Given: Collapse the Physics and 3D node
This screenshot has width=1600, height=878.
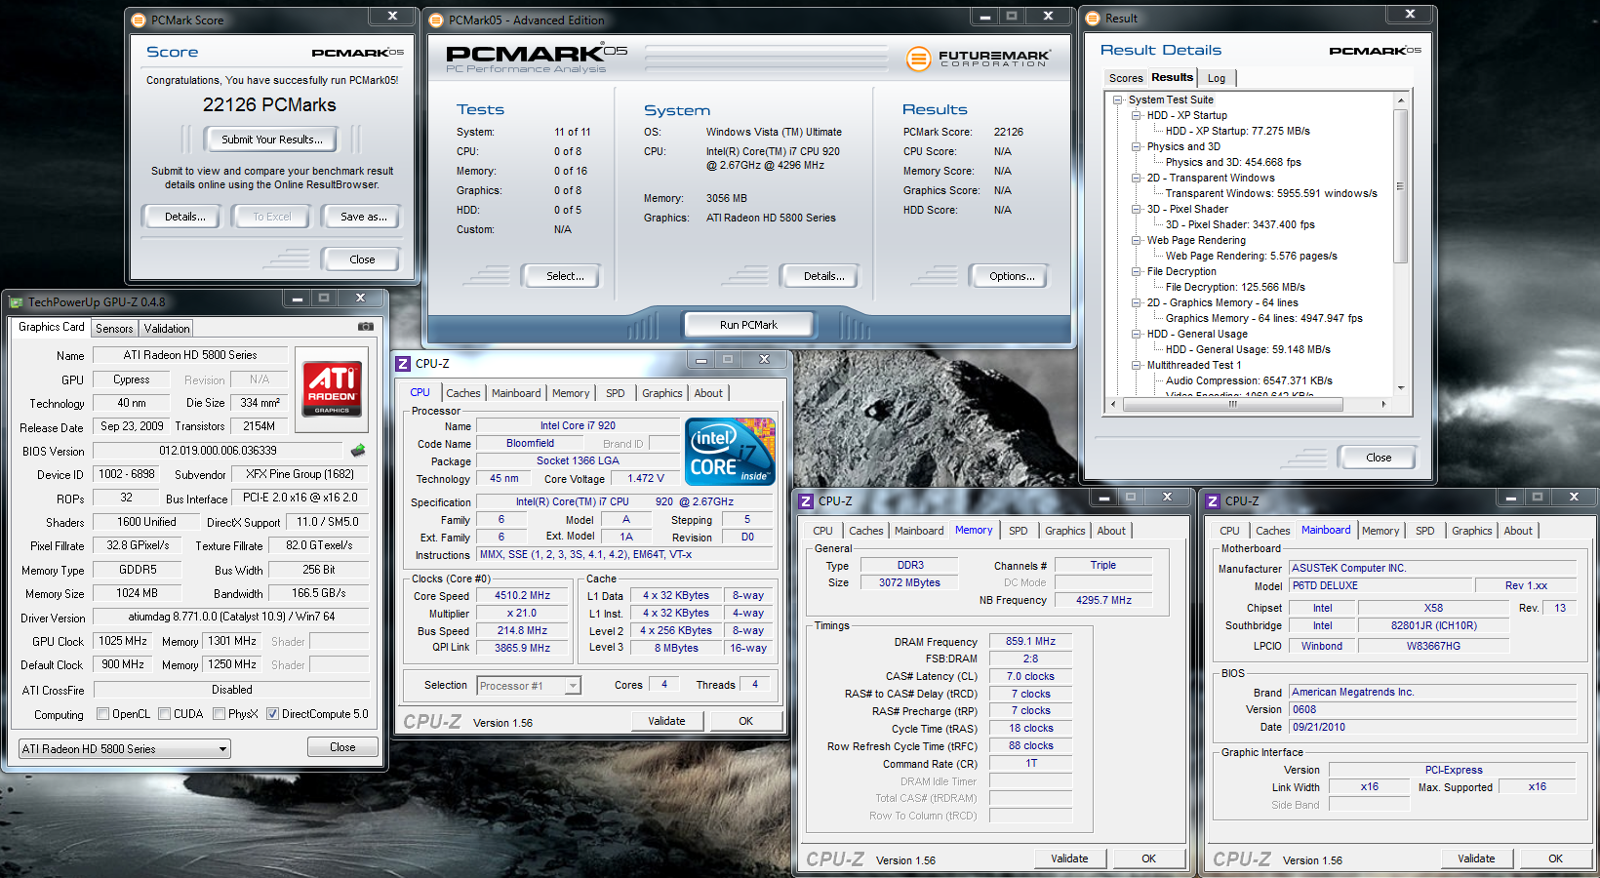Looking at the screenshot, I should coord(1137,147).
